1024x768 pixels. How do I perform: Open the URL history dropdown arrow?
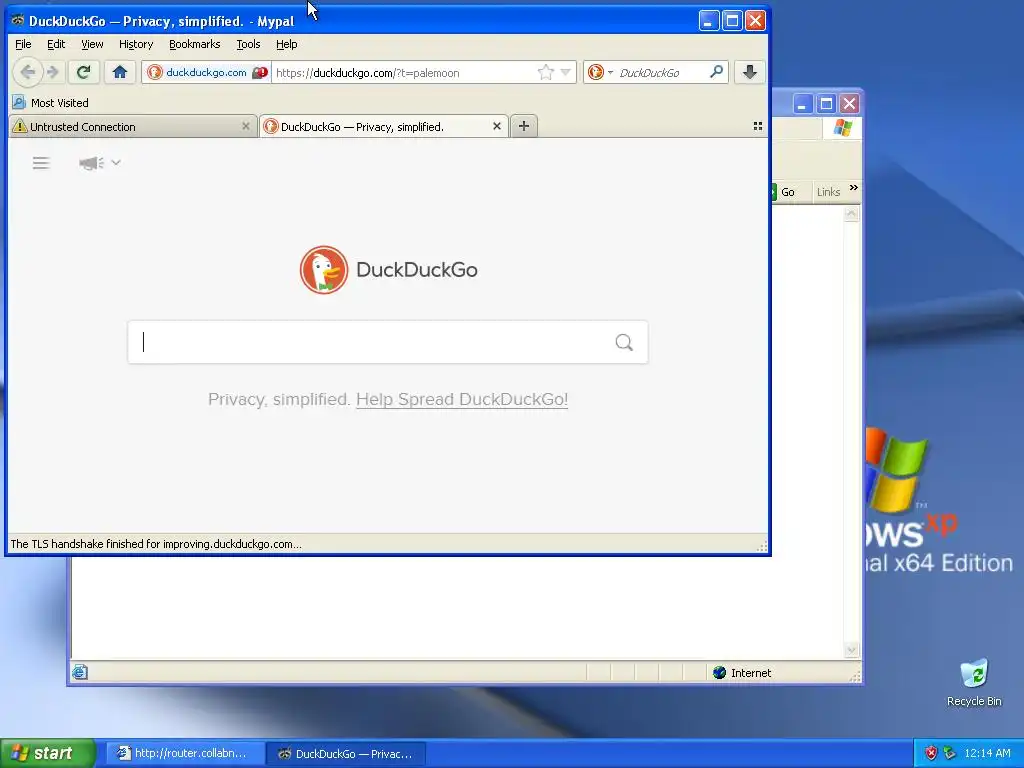pos(566,72)
